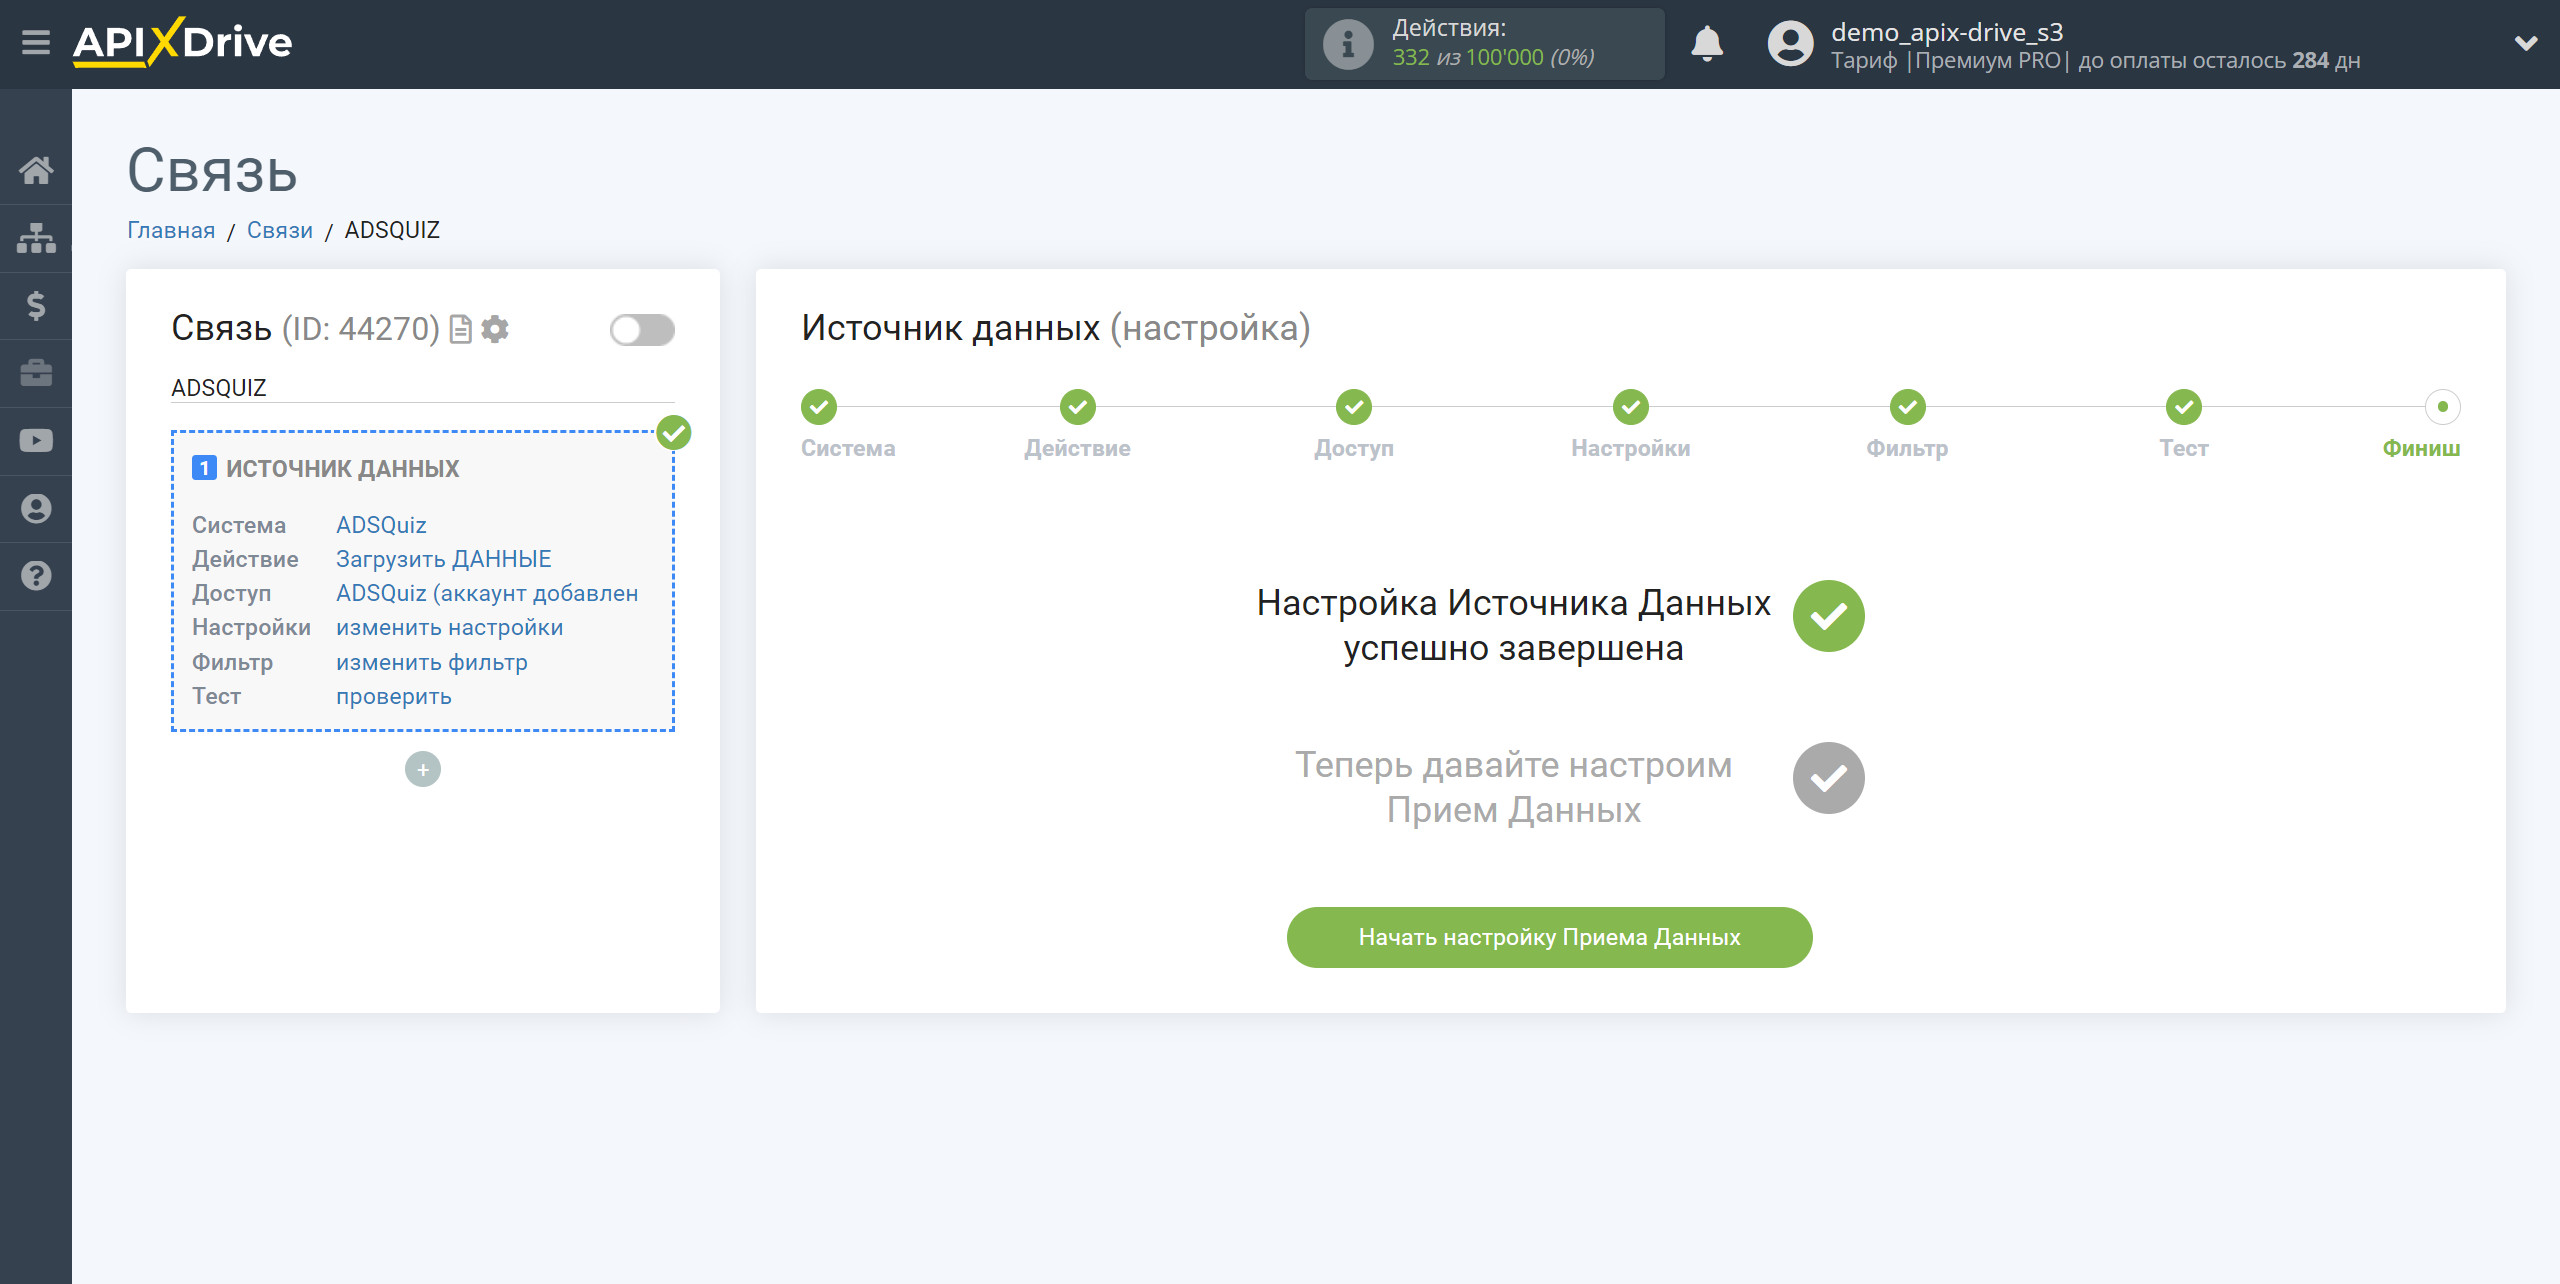Viewport: 2560px width, 1284px height.
Task: Toggle the connection ID 44270 enable switch
Action: point(640,329)
